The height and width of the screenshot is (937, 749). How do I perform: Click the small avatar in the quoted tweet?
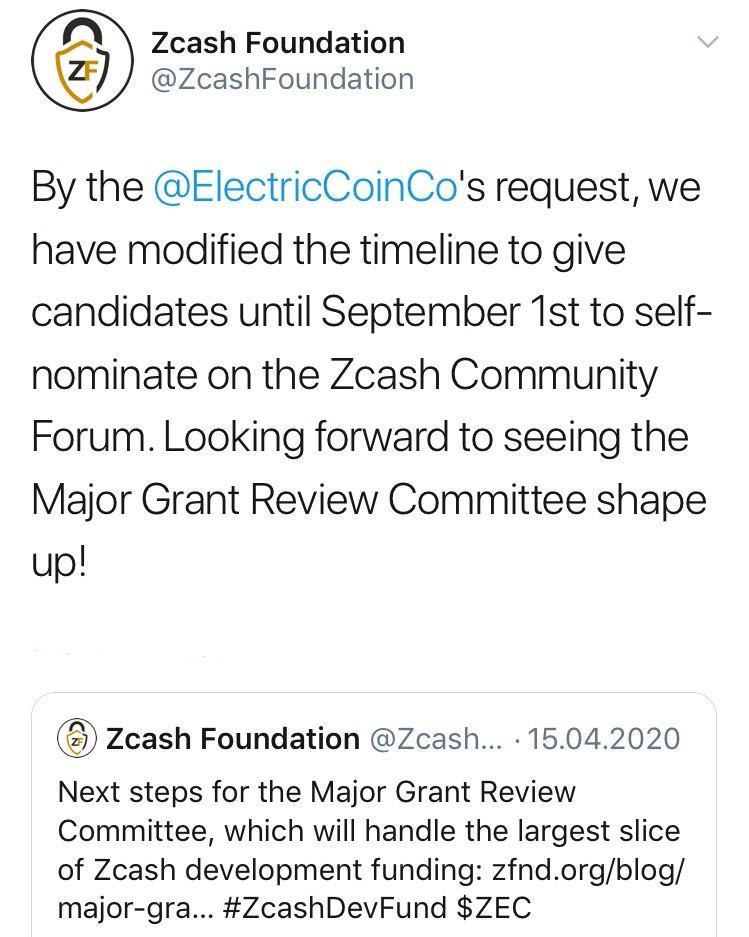coord(77,739)
